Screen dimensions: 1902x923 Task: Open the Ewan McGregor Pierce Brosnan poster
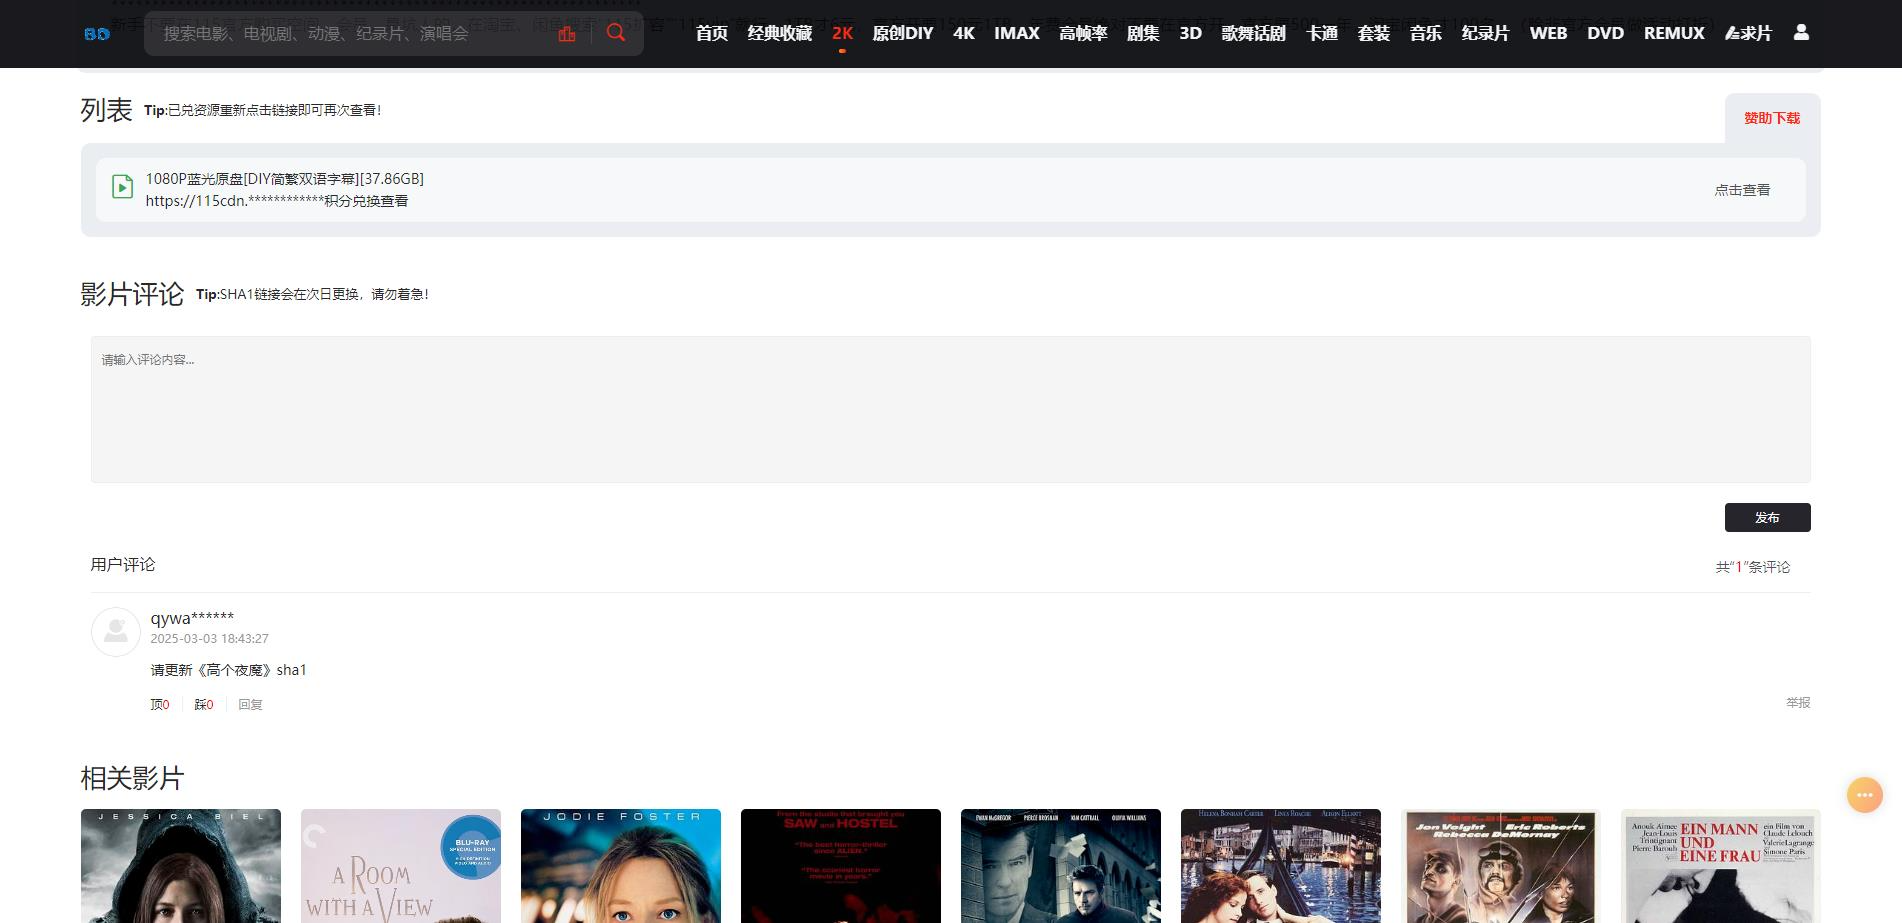[x=1061, y=866]
